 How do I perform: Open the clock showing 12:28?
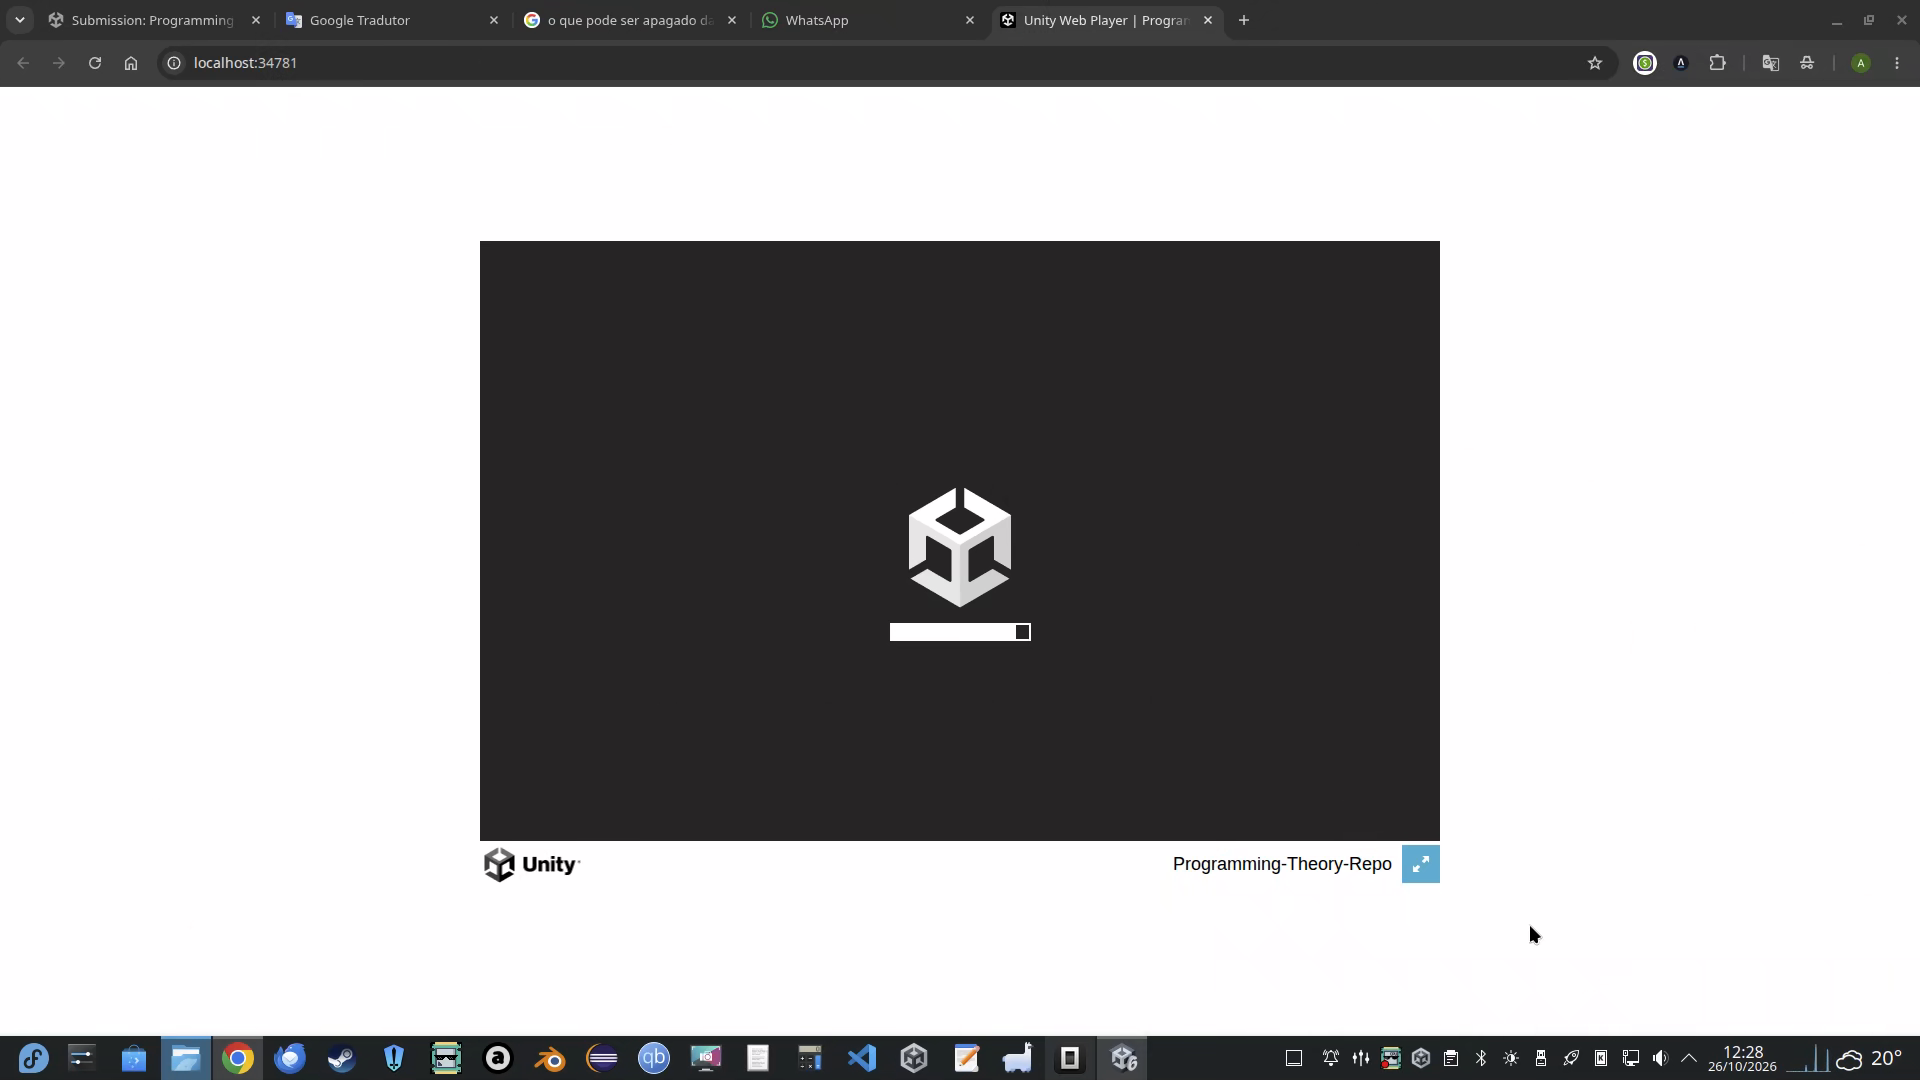[1743, 1058]
